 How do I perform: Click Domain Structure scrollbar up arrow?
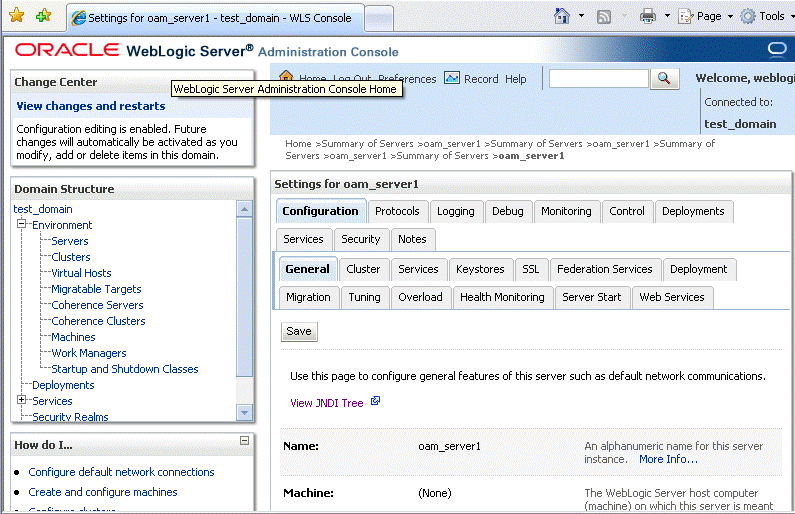(244, 209)
